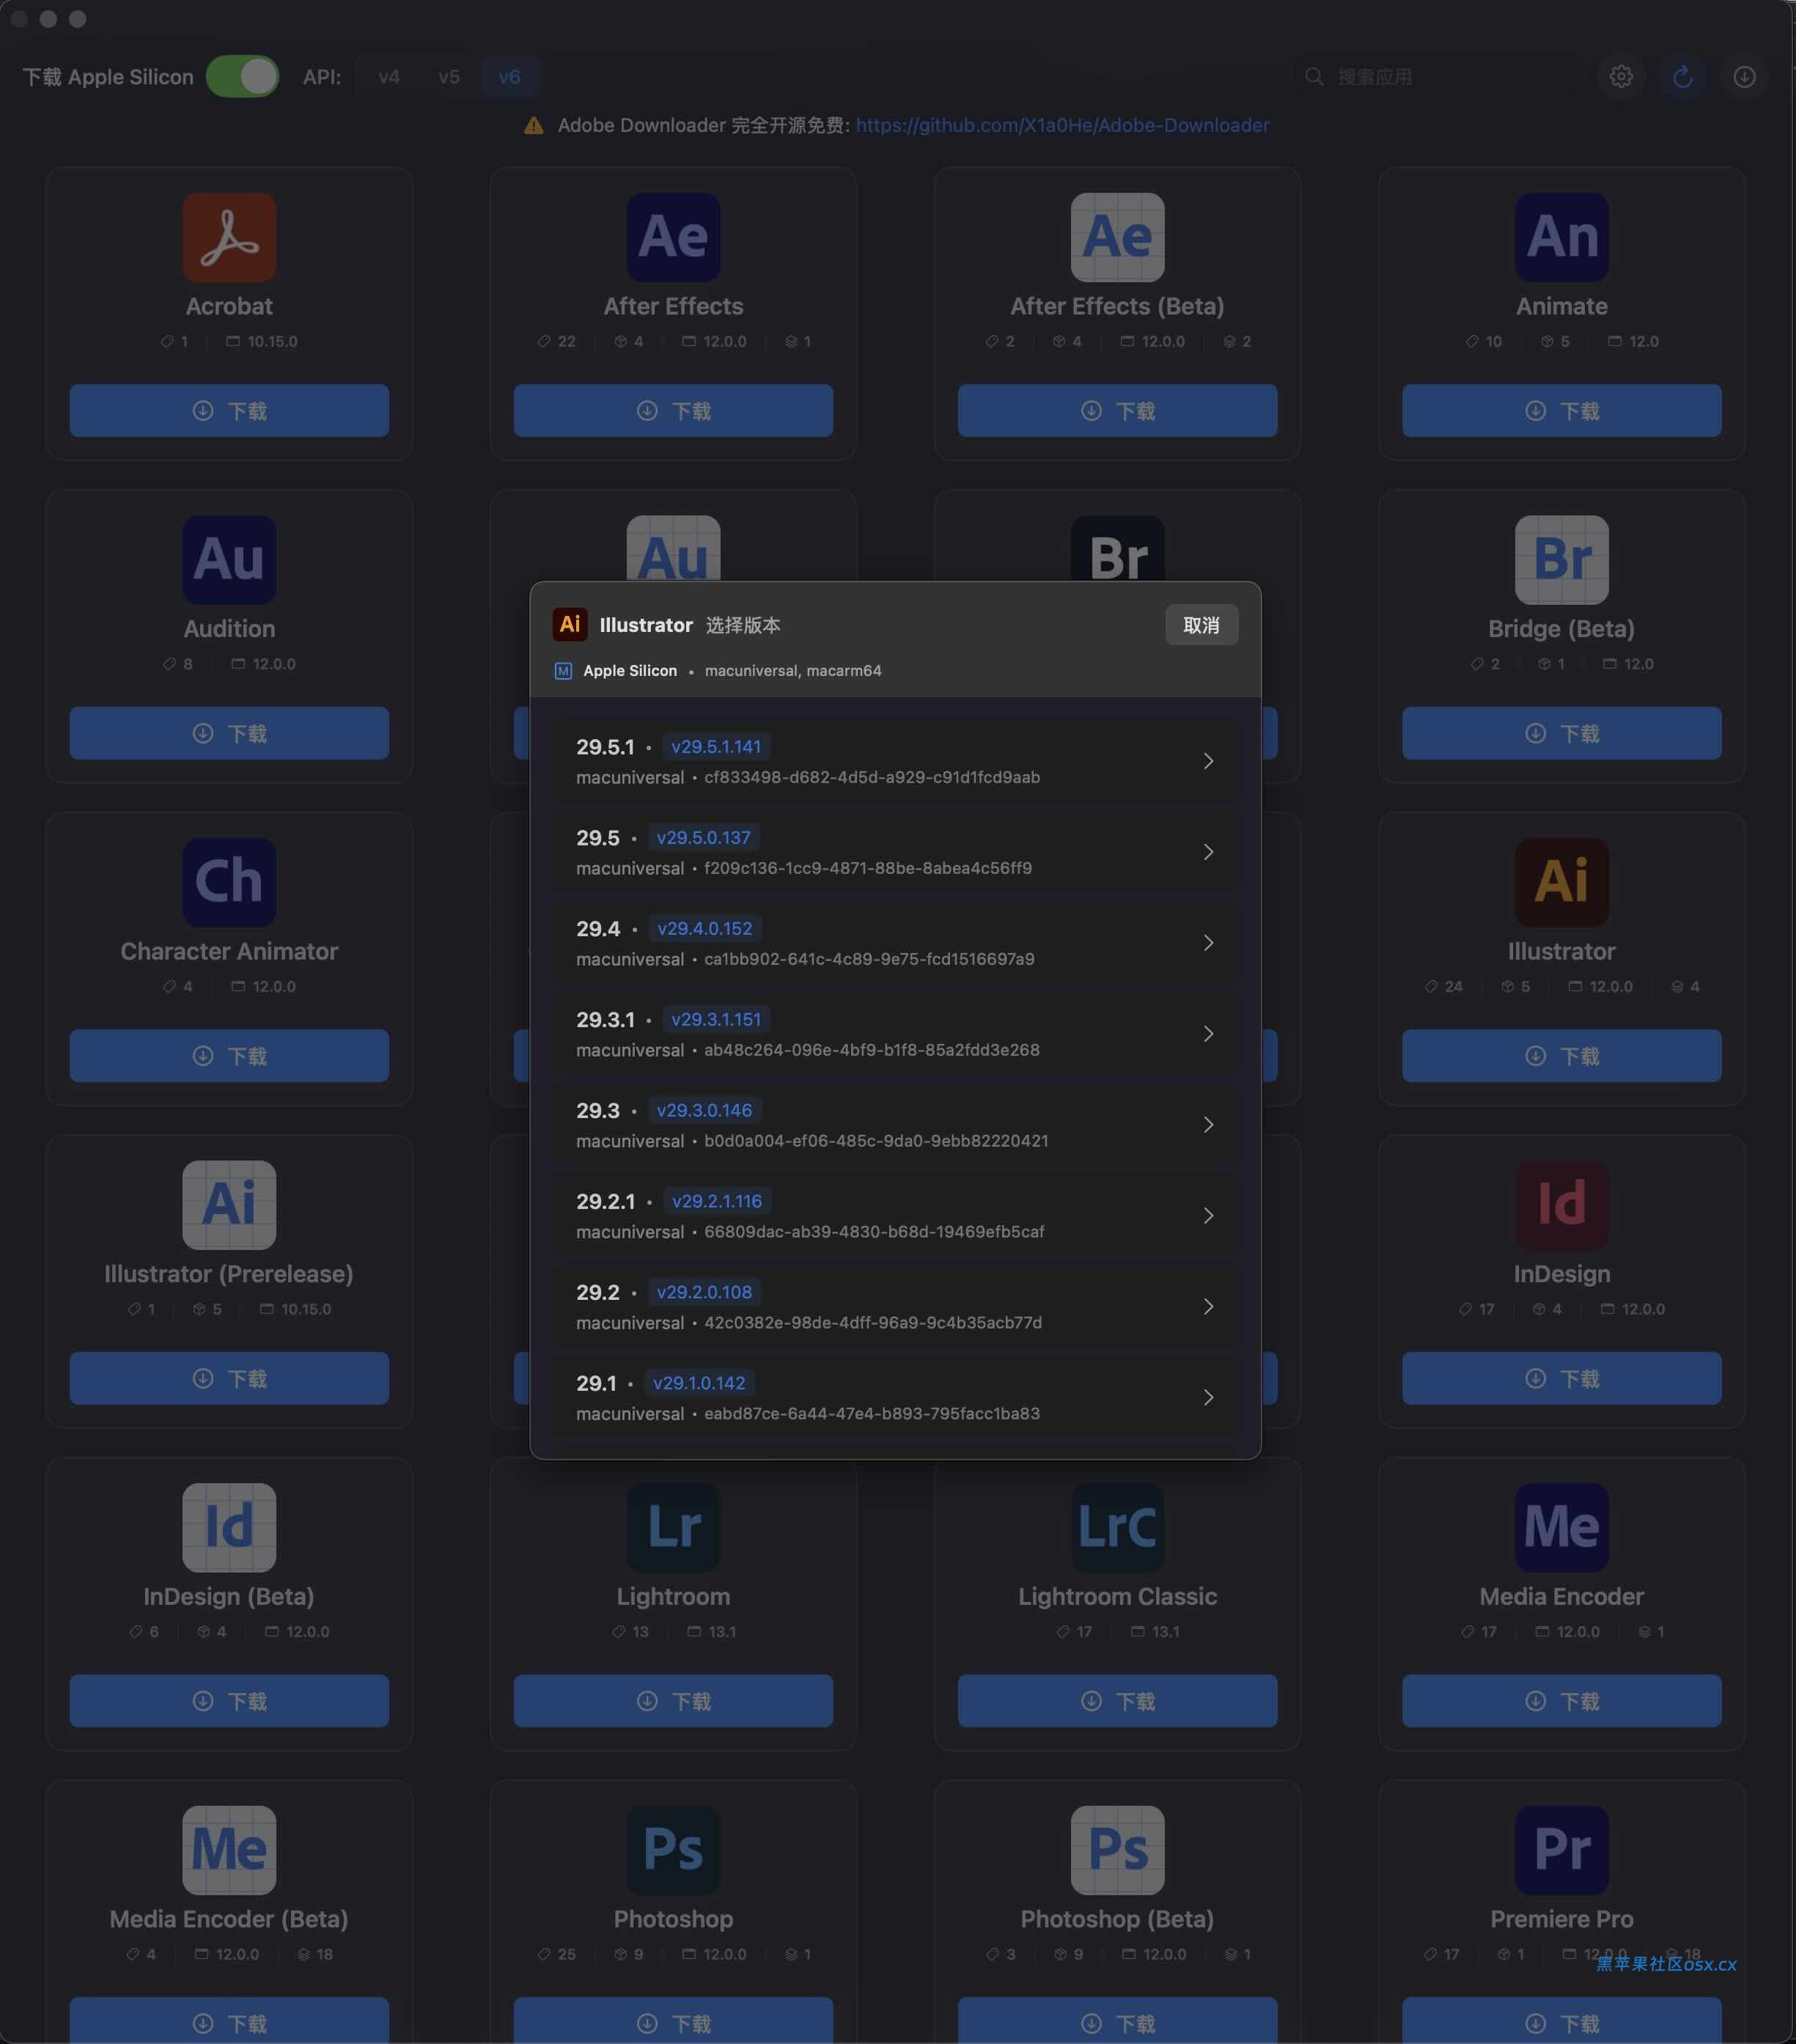Screen dimensions: 1796x2044
Task: Select the v6 API tab
Action: (510, 77)
